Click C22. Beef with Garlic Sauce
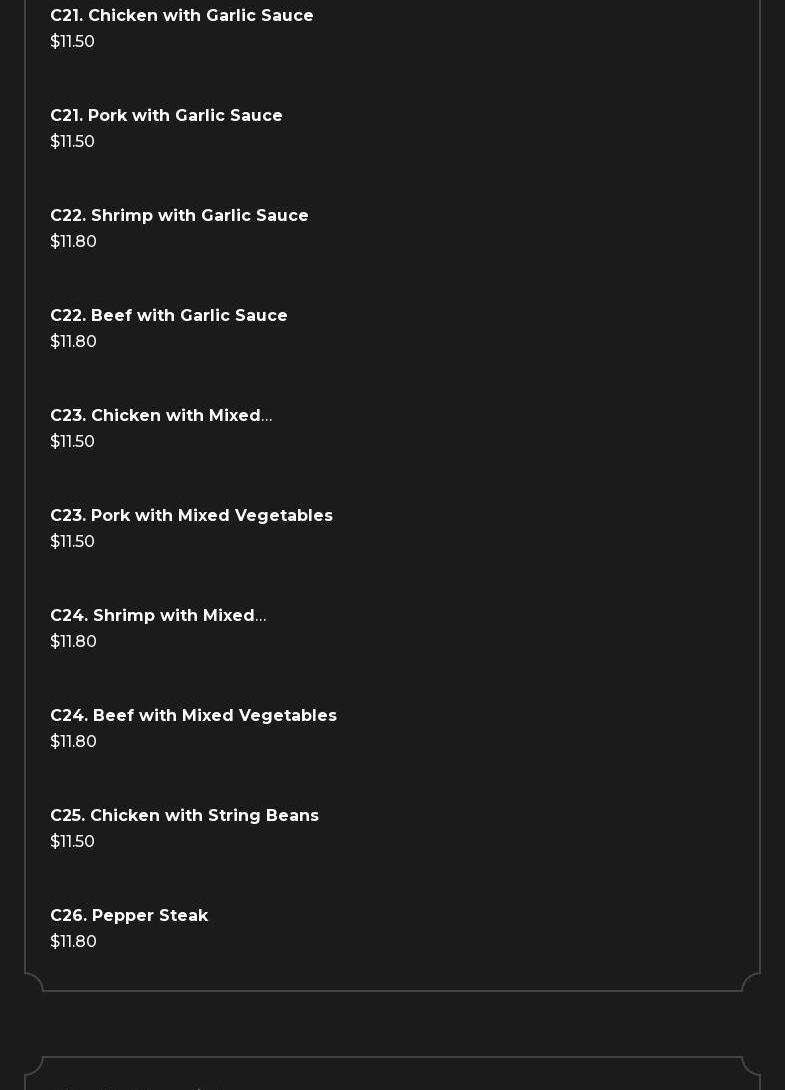Image resolution: width=785 pixels, height=1090 pixels. [x=169, y=316]
